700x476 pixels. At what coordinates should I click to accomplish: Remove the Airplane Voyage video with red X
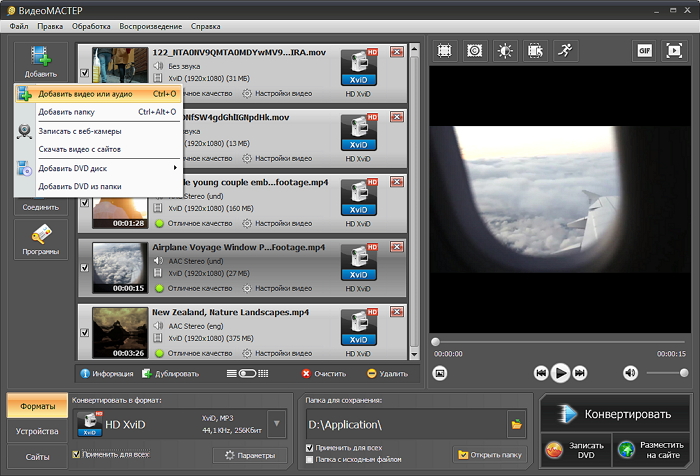pyautogui.click(x=397, y=246)
